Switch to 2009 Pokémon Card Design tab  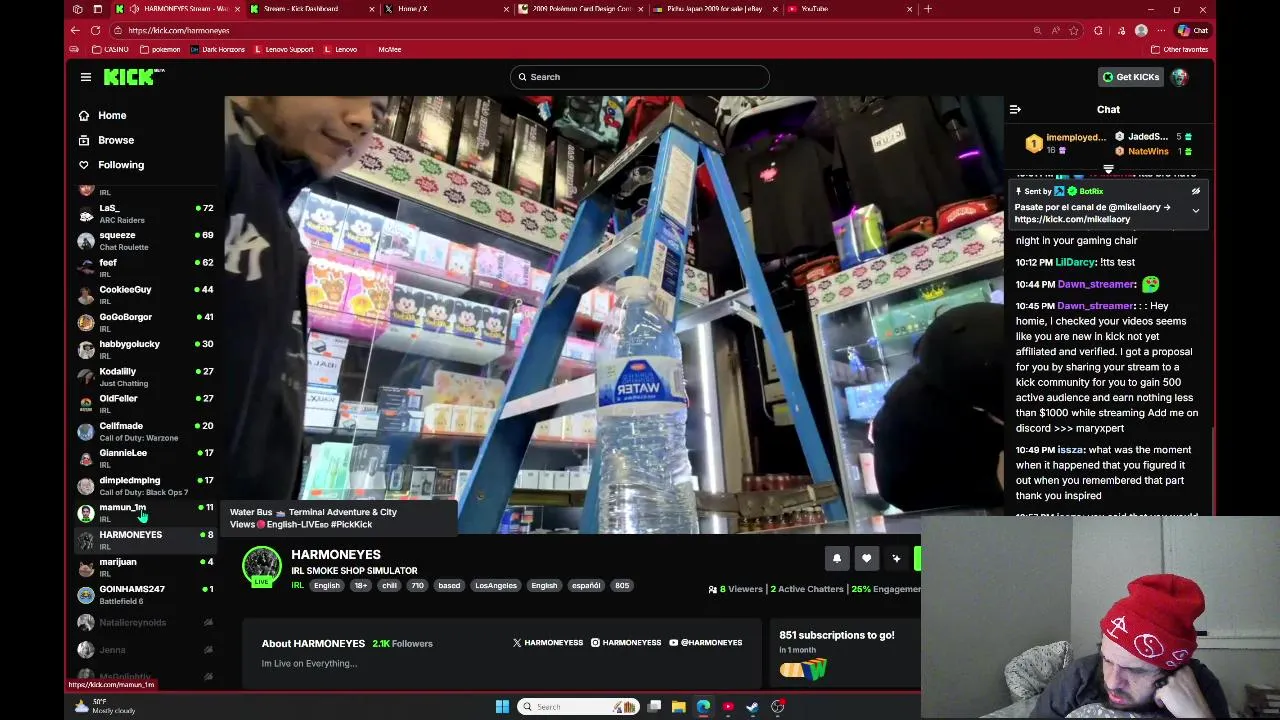coord(581,9)
